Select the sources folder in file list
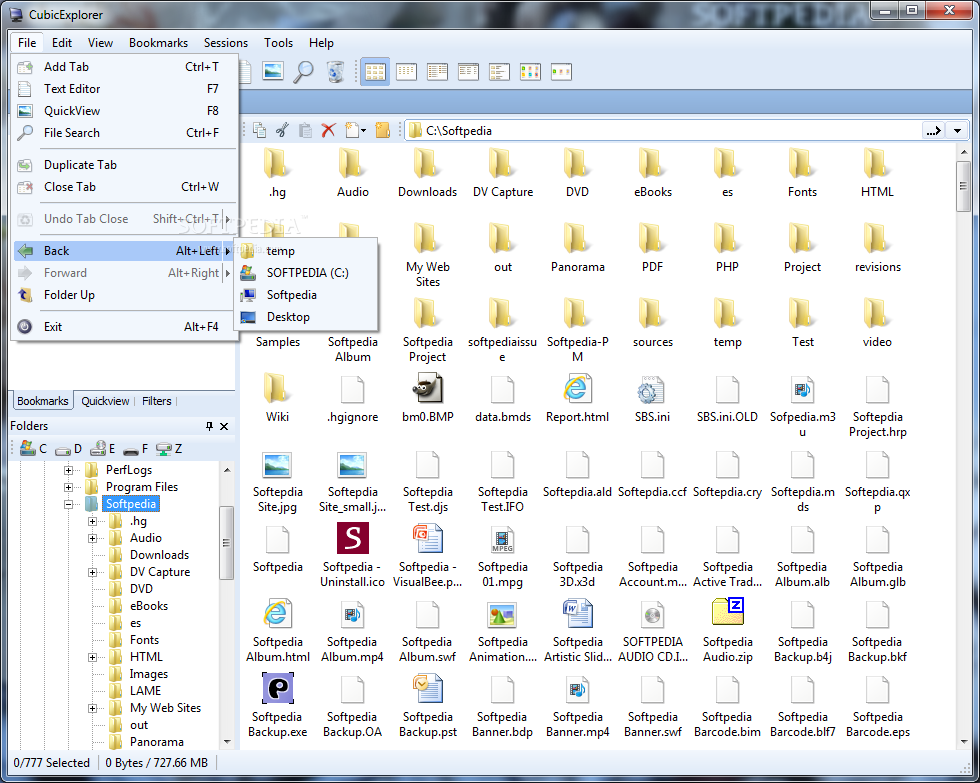 [652, 323]
